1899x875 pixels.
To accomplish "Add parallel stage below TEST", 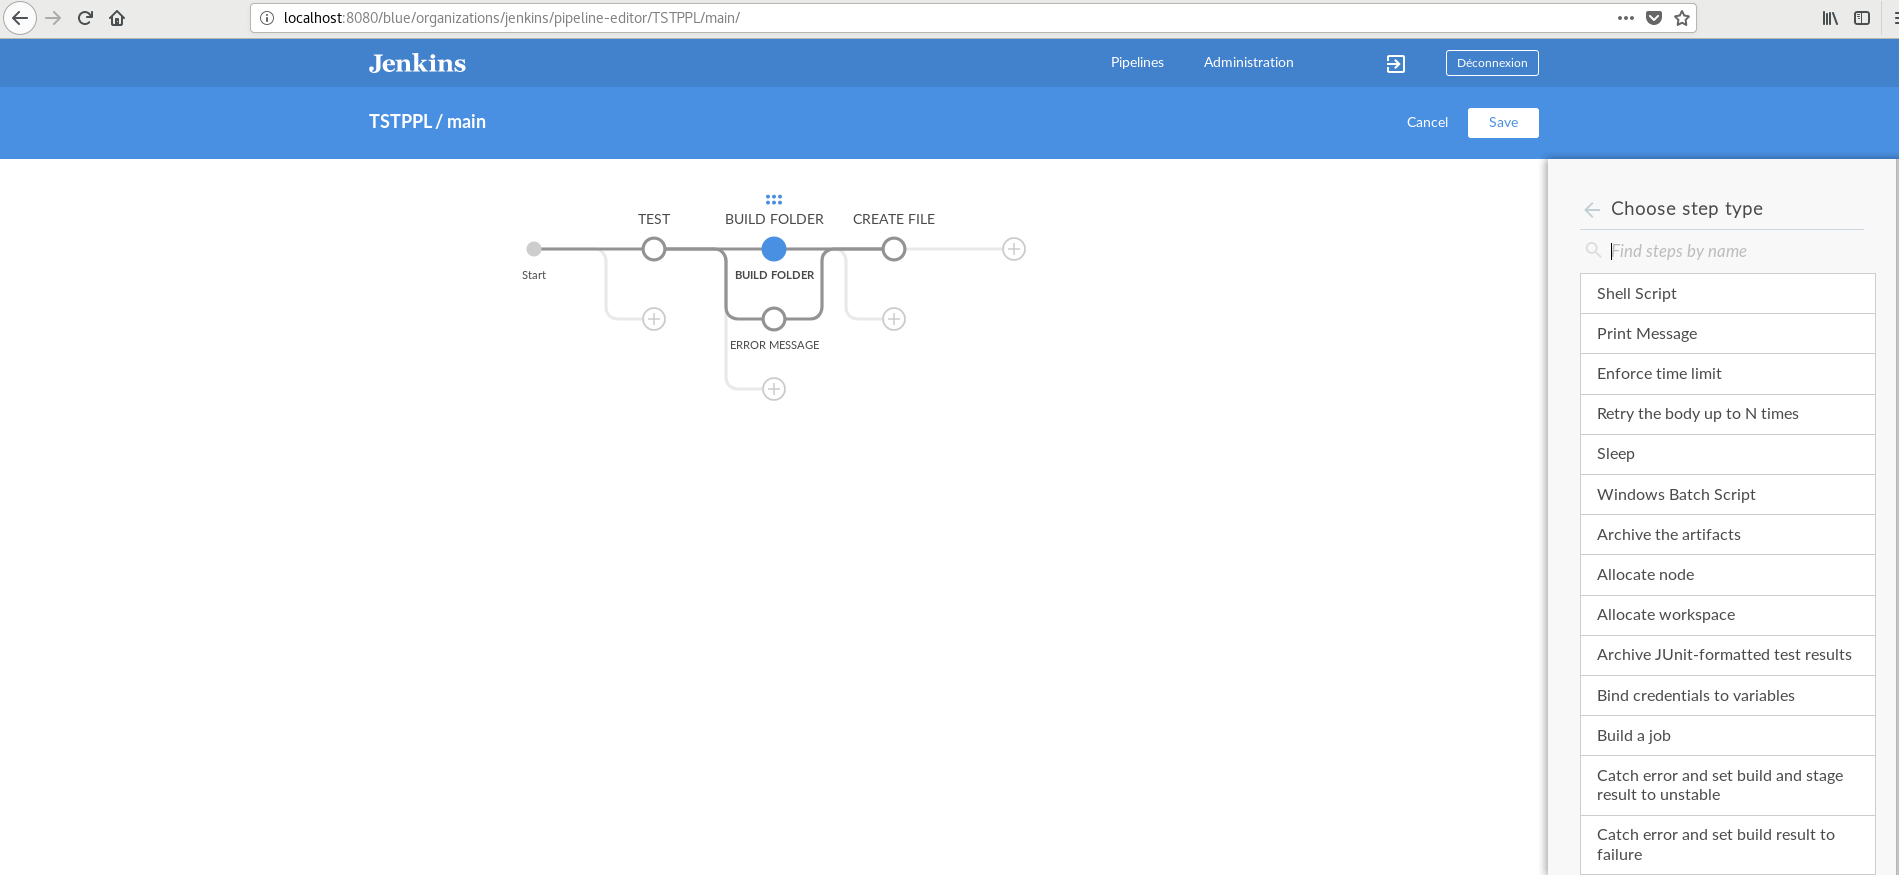I will coord(654,319).
